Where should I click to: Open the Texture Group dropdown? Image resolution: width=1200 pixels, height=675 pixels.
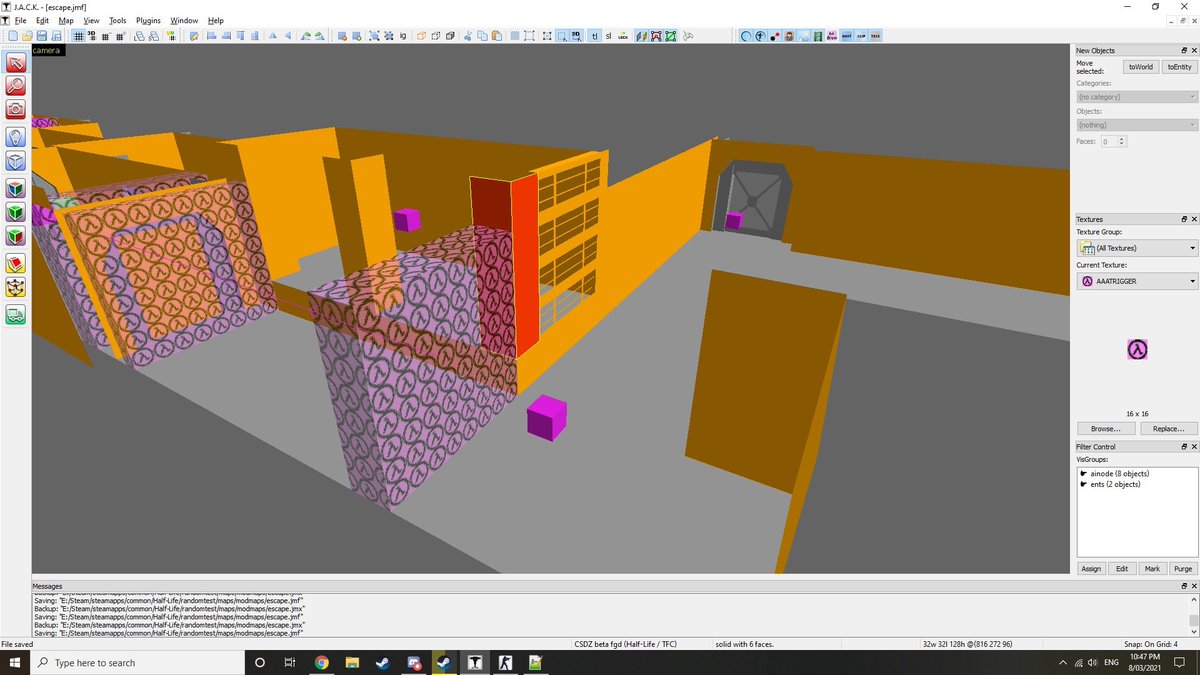1137,248
